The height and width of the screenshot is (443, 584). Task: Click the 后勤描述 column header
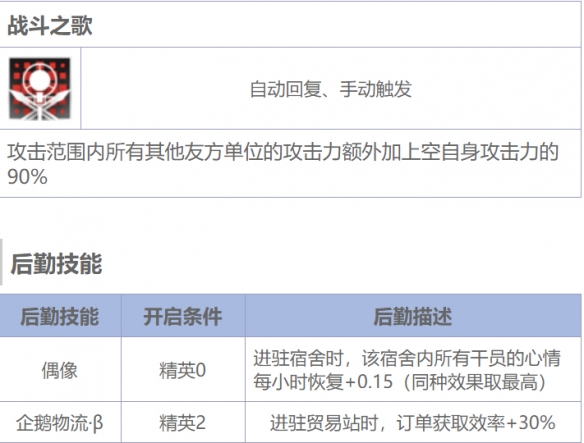[413, 316]
